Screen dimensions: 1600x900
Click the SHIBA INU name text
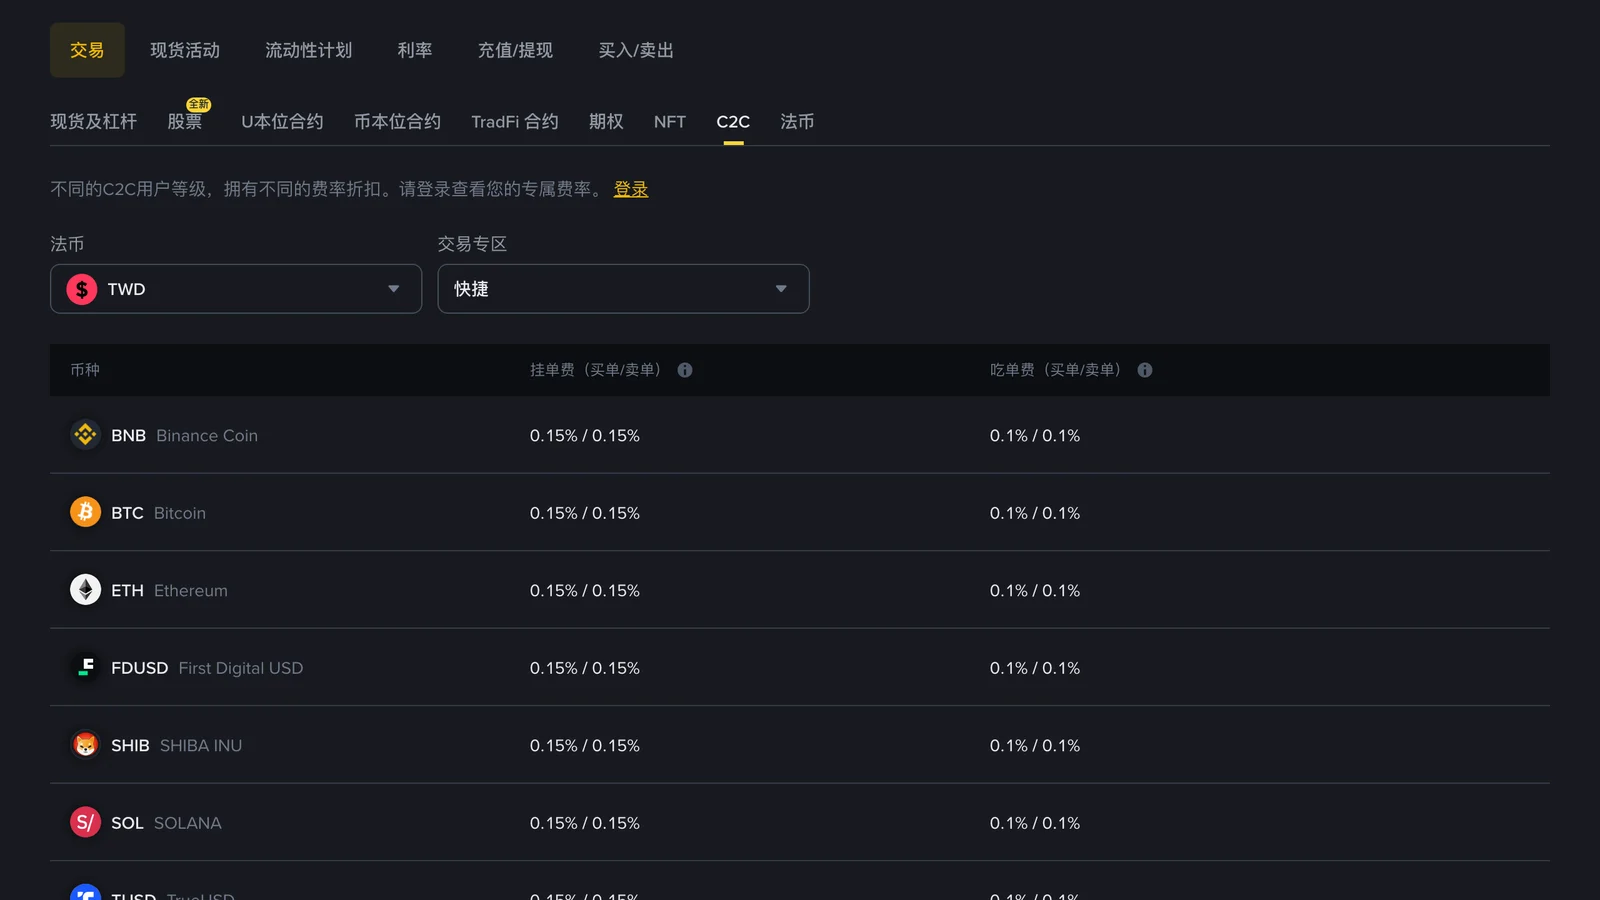tap(201, 745)
